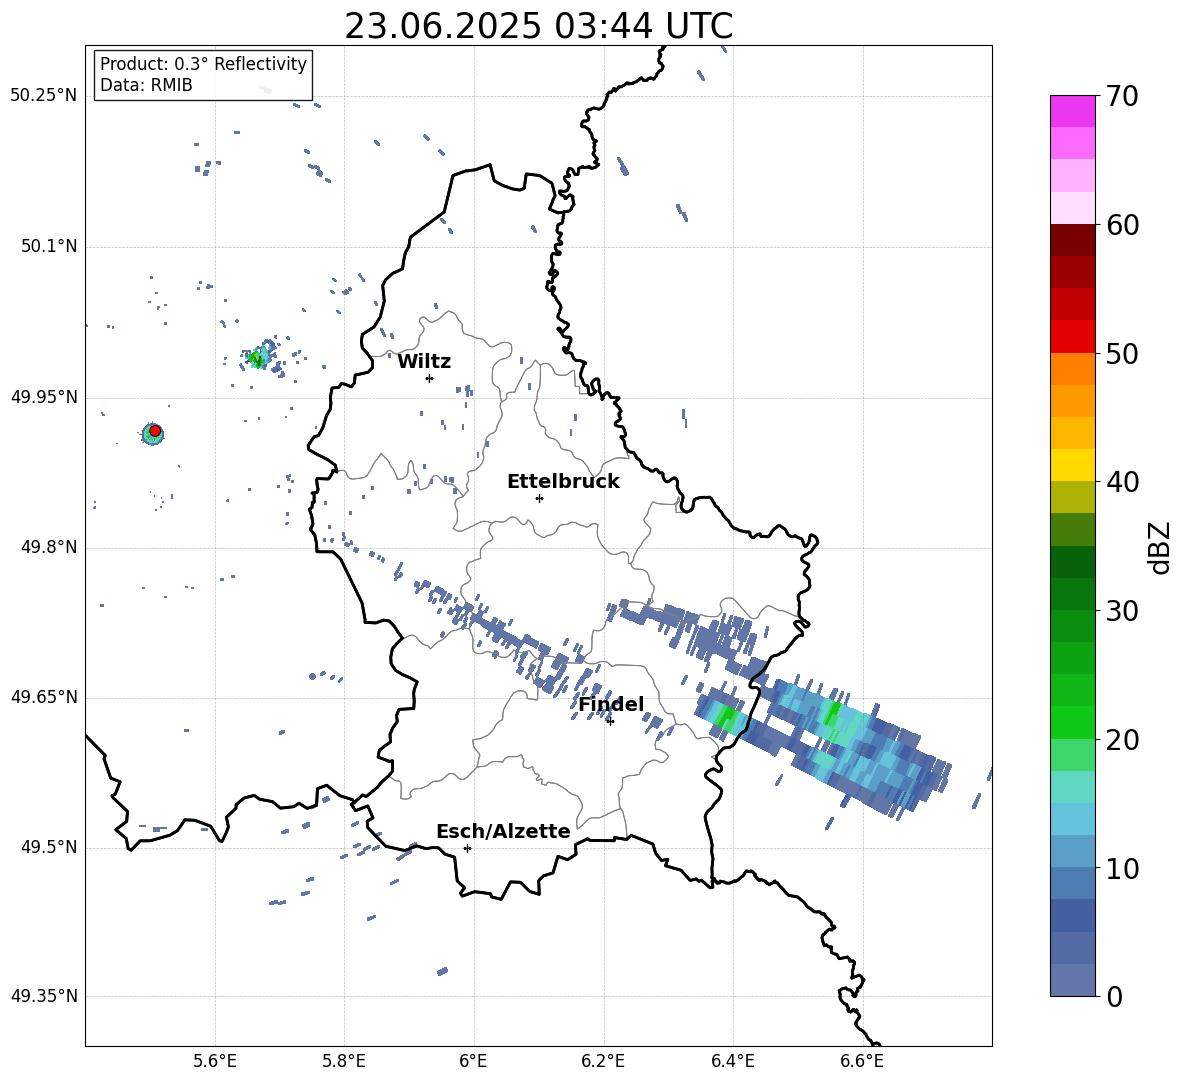Viewport: 1184px width, 1081px height.
Task: Click the Wiltz city label
Action: (x=424, y=362)
